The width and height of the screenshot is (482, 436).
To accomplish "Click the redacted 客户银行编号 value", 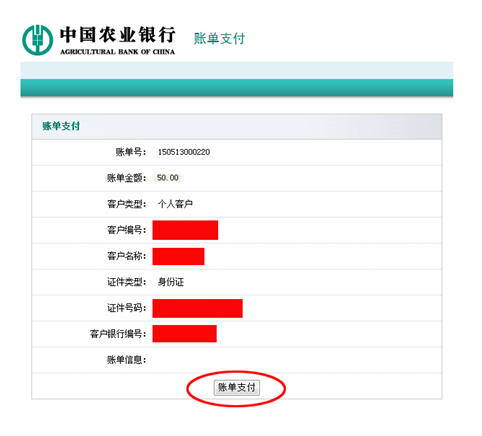I will point(185,334).
